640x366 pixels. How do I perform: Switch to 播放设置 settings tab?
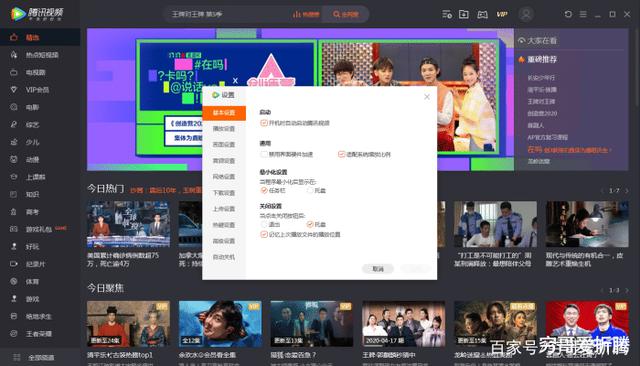click(x=224, y=129)
